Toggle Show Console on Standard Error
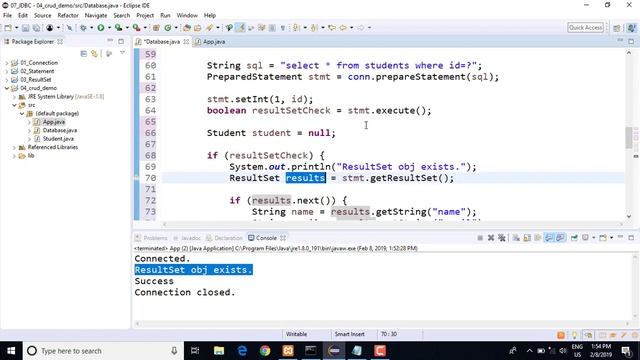640x360 pixels. click(x=560, y=238)
